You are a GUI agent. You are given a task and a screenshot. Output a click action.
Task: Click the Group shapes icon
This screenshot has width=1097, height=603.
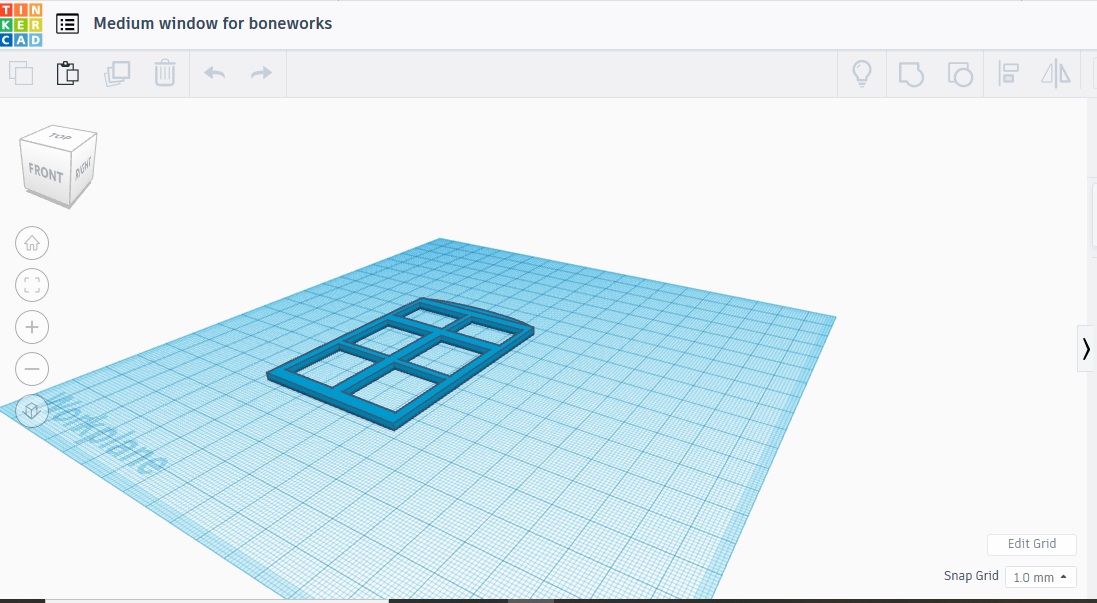point(911,73)
